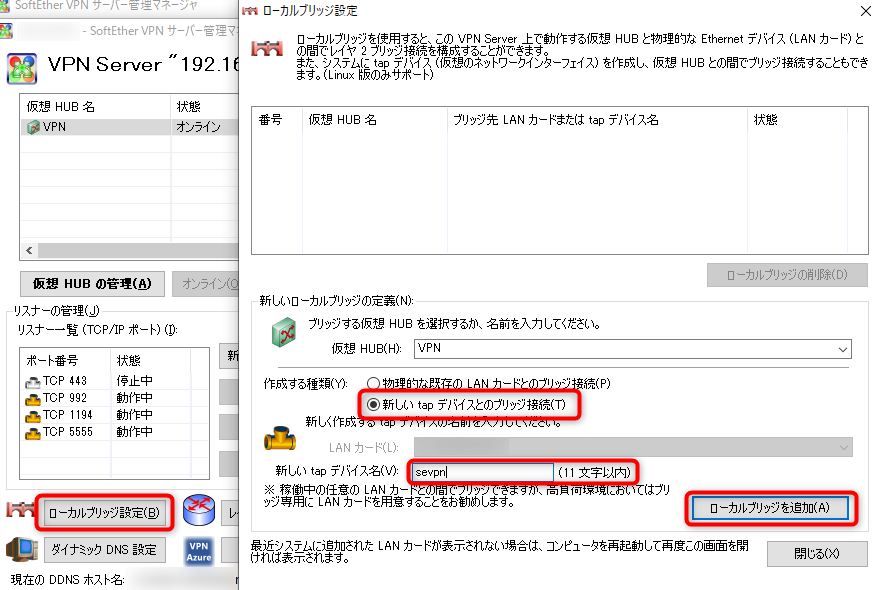Viewport: 879px width, 590px height.
Task: Click the ポート番号 column header
Action: [65, 360]
